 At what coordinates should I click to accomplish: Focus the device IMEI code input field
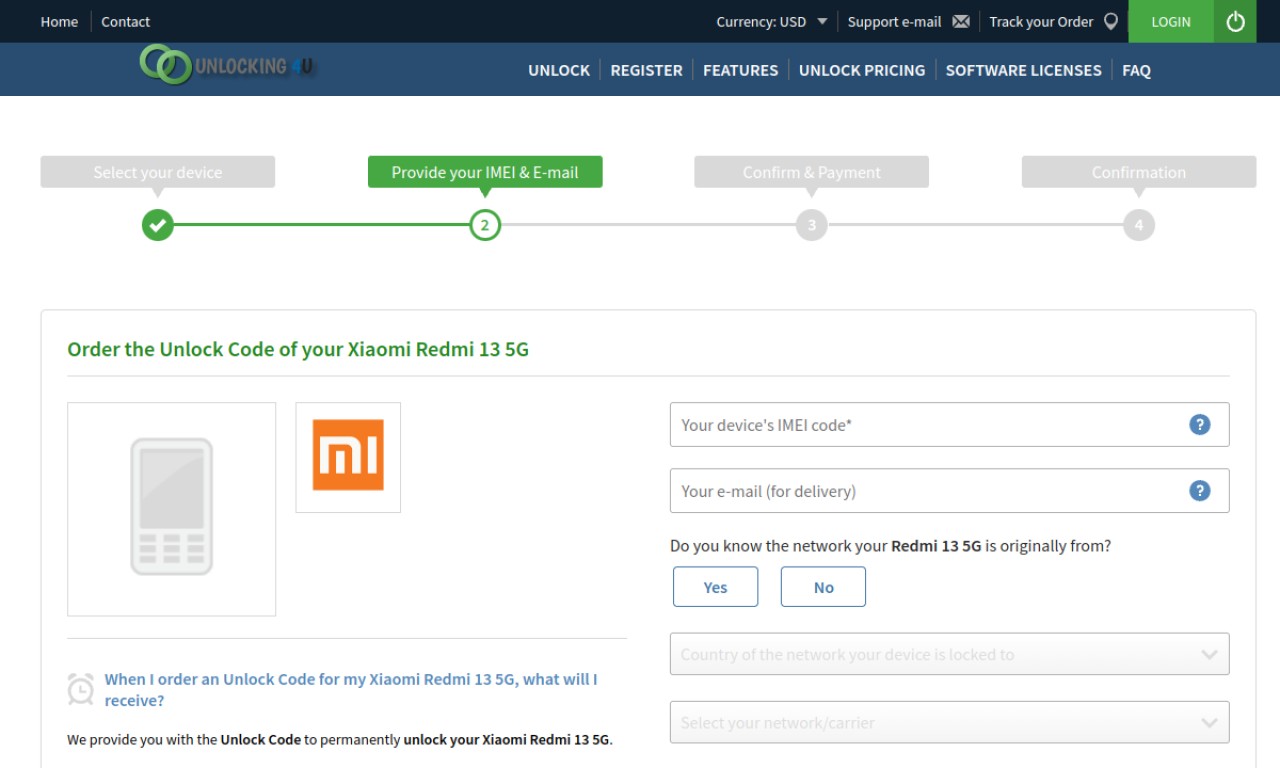(950, 425)
